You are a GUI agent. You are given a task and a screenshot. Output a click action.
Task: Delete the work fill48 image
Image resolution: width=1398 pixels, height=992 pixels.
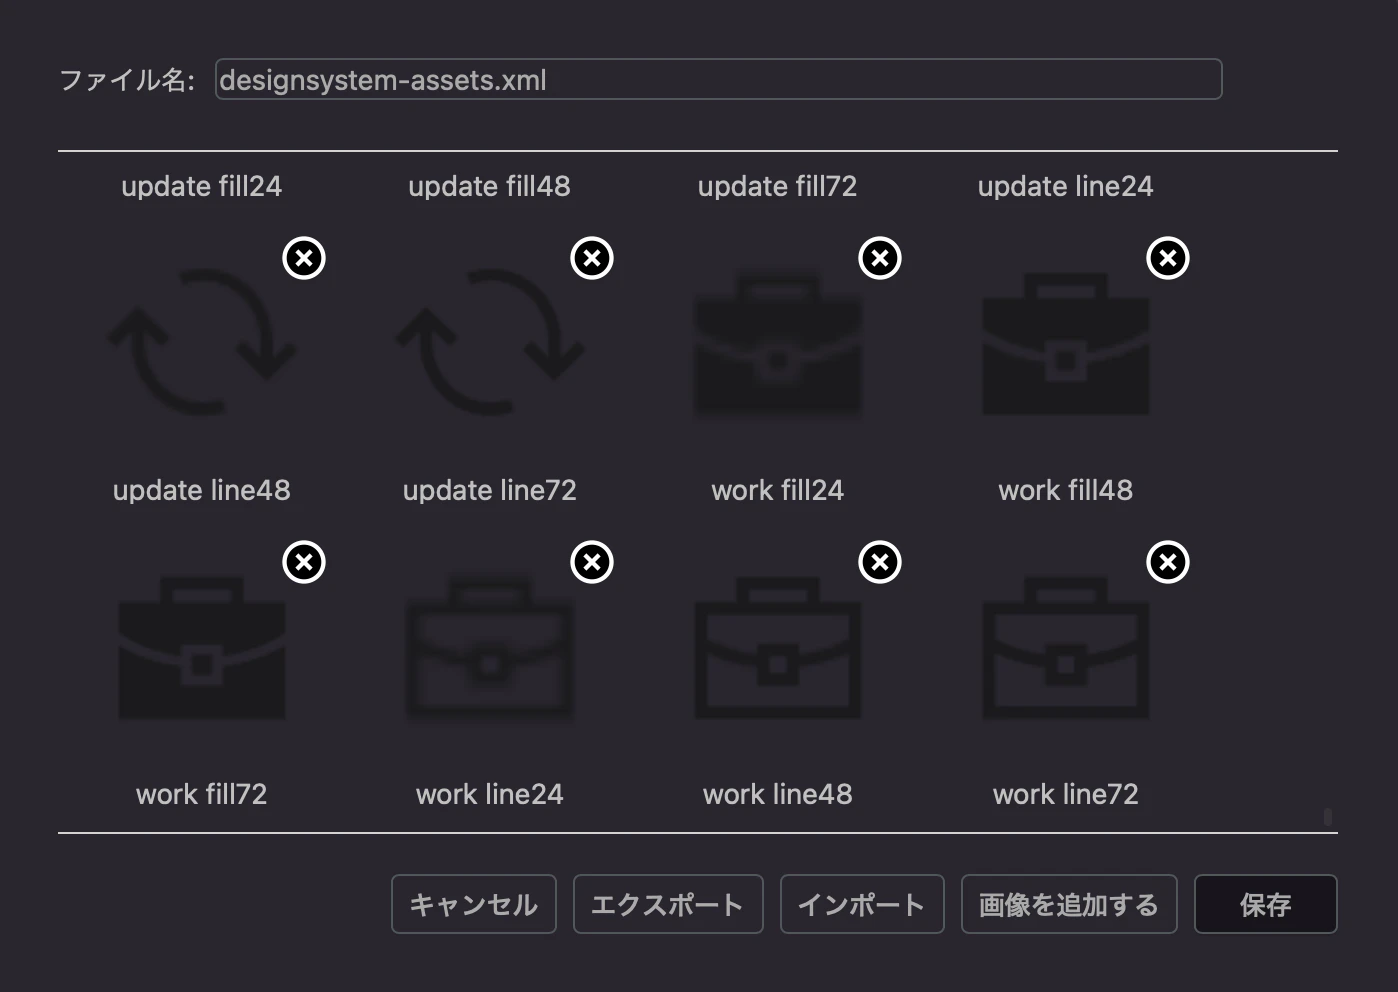[1168, 258]
